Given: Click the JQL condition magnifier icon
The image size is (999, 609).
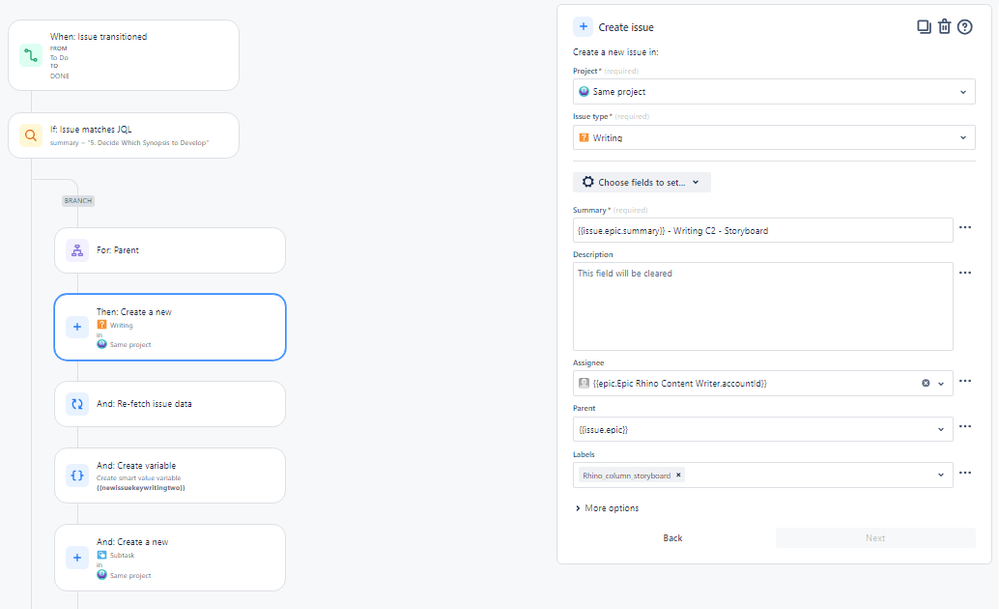Looking at the screenshot, I should coord(31,135).
